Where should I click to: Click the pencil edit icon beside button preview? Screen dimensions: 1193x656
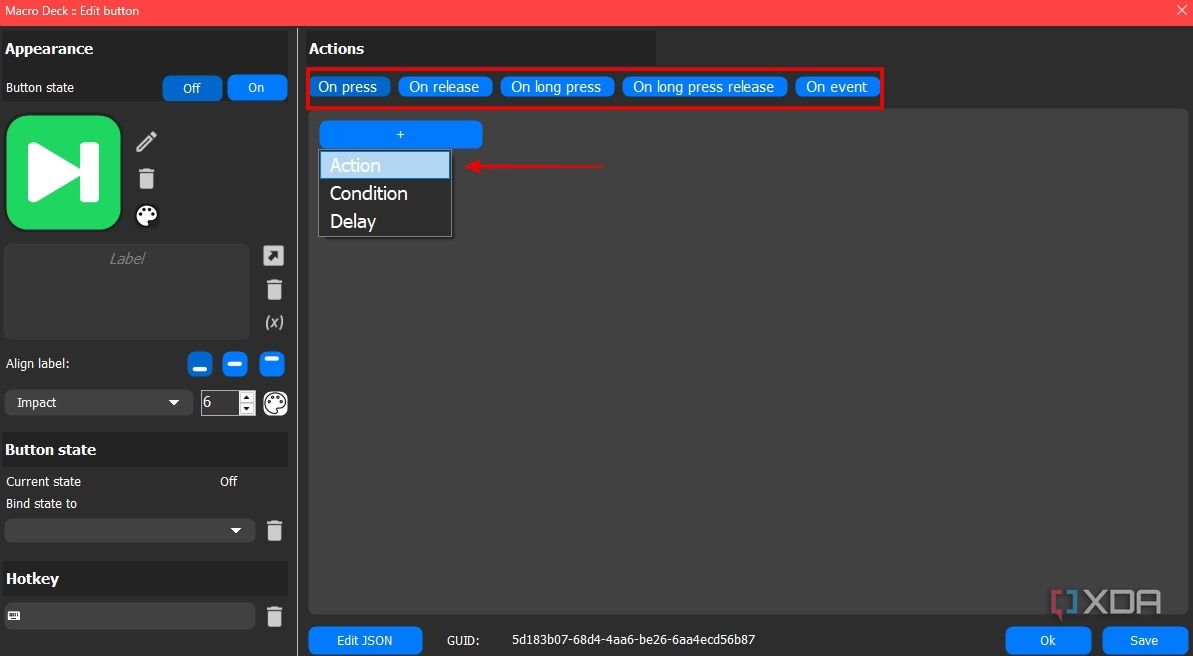pyautogui.click(x=147, y=142)
